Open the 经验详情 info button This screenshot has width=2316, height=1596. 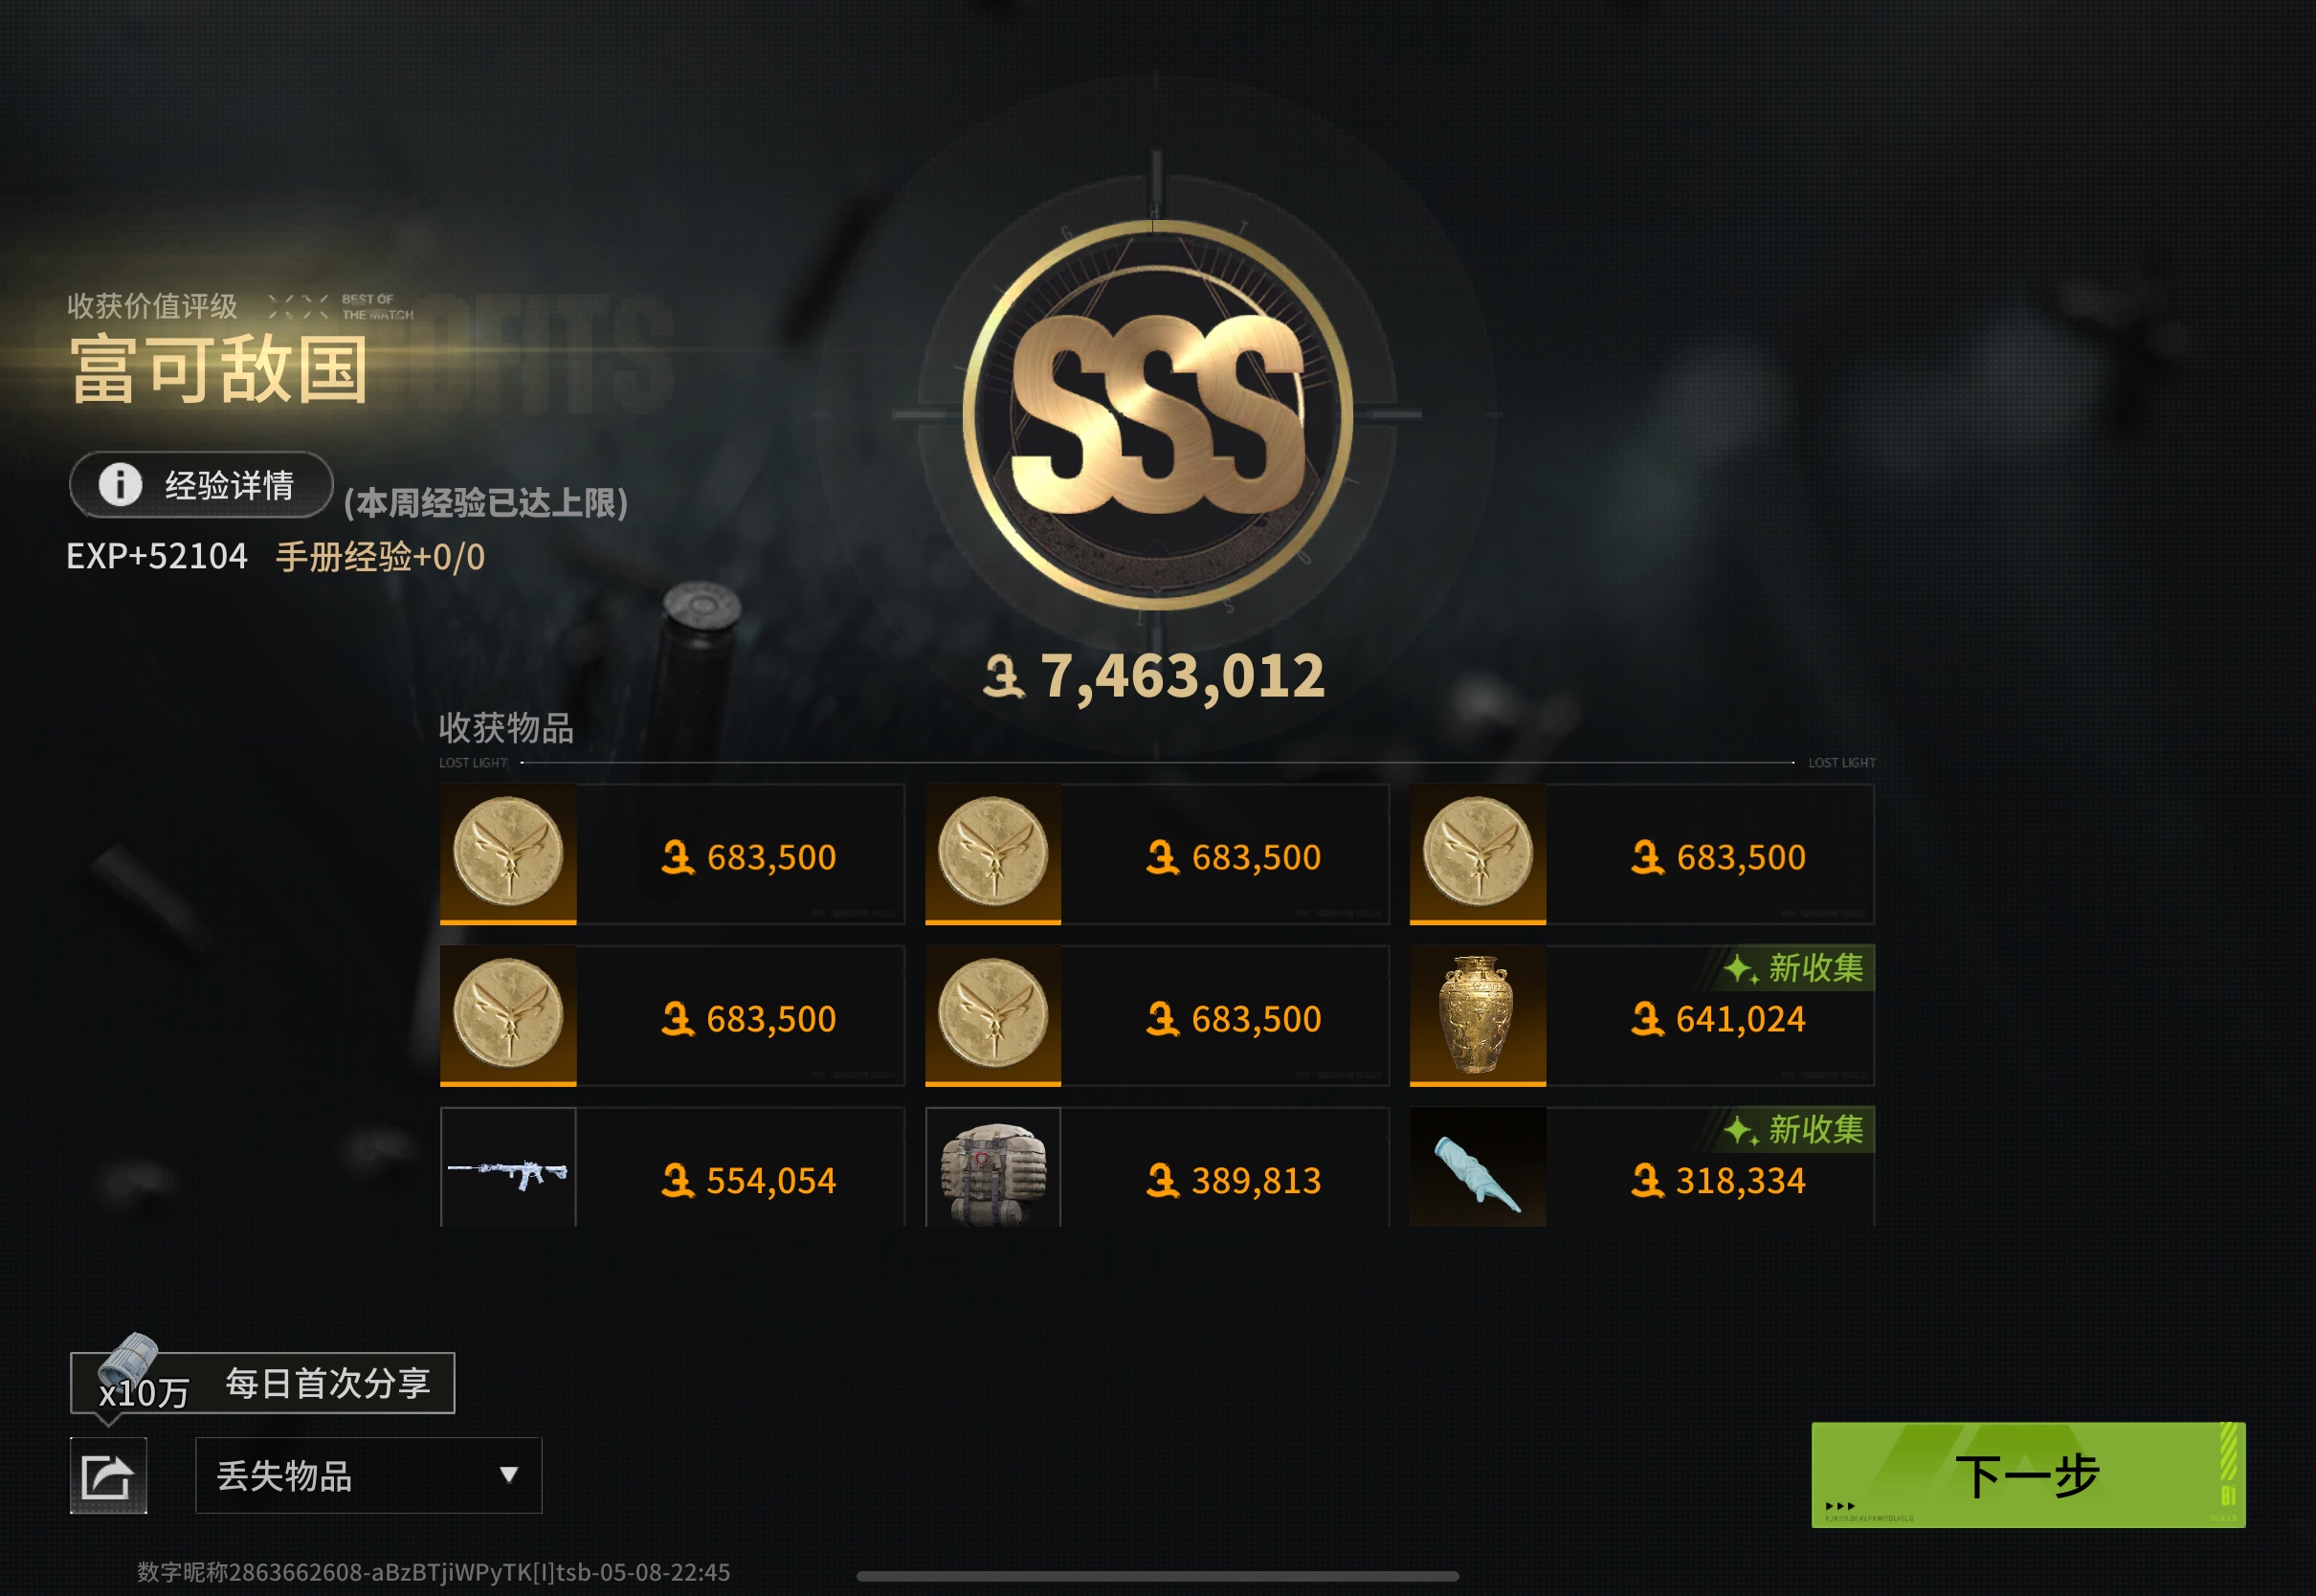click(200, 485)
